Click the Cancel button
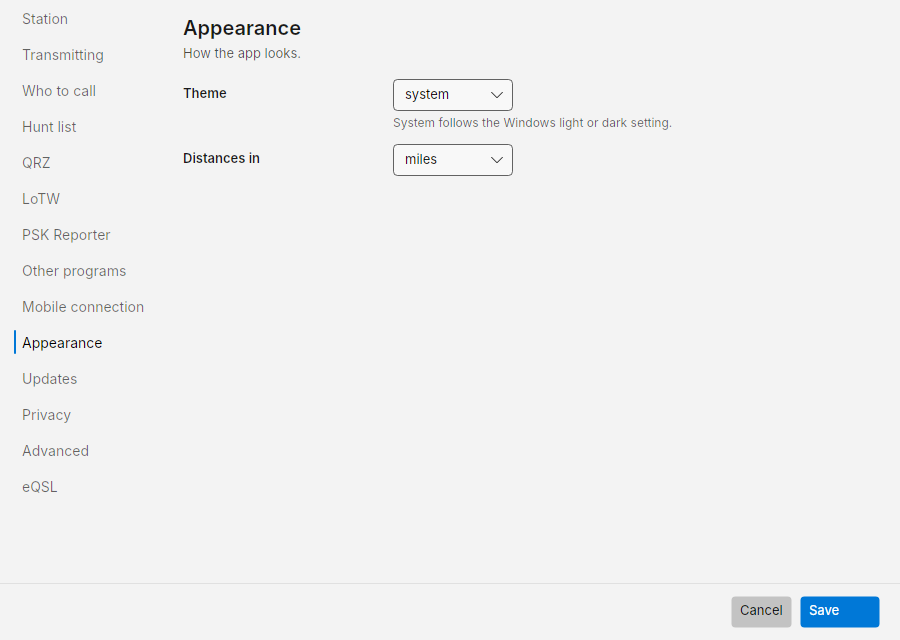This screenshot has height=640, width=900. [761, 611]
